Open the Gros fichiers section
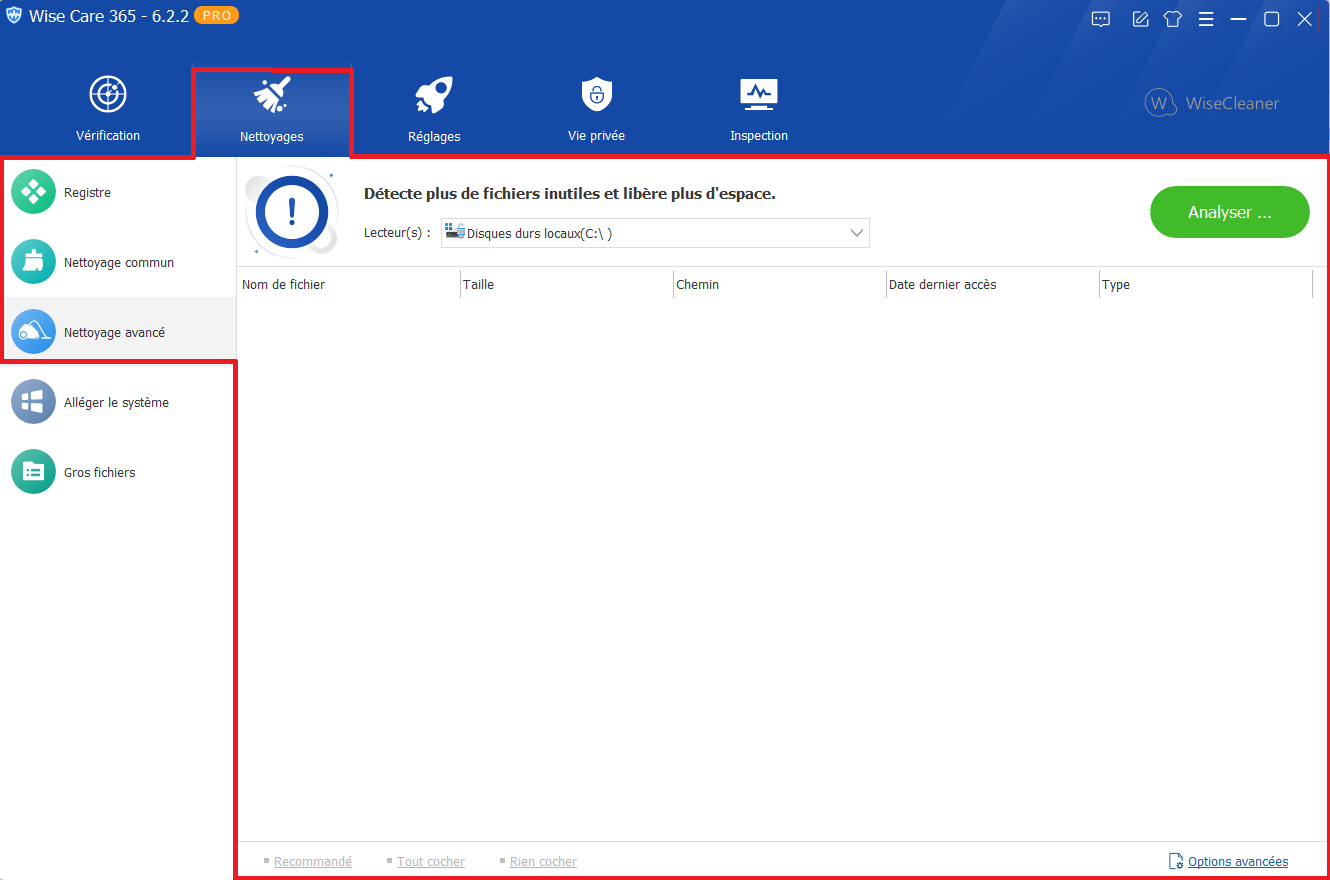The image size is (1330, 880). (118, 473)
